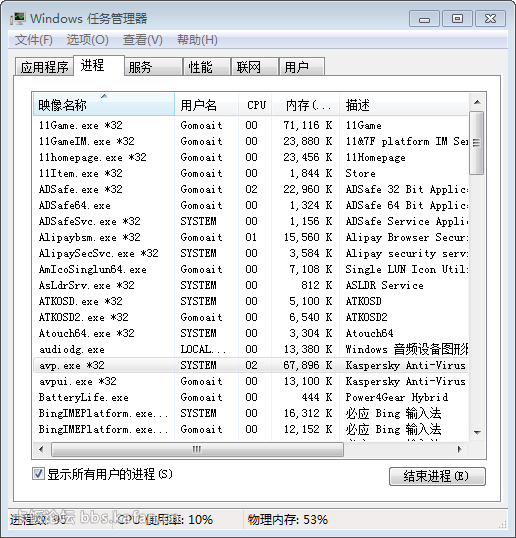Click LOCAL... user name cell
The image size is (516, 538).
pyautogui.click(x=203, y=349)
